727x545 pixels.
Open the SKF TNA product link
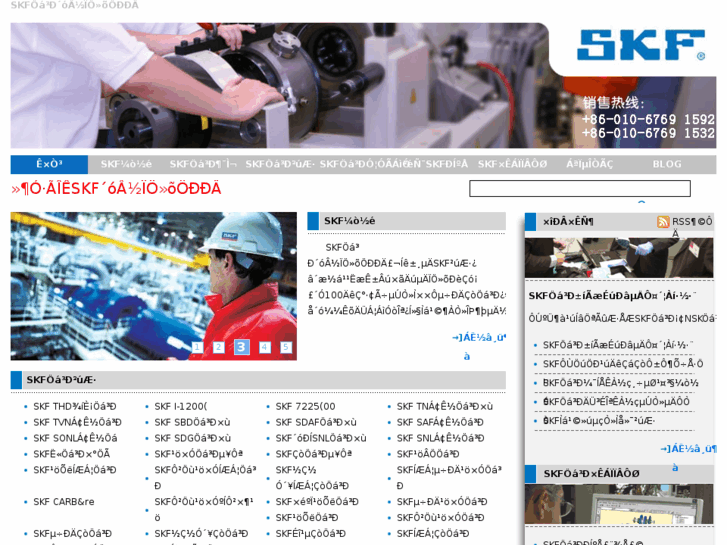(x=445, y=407)
